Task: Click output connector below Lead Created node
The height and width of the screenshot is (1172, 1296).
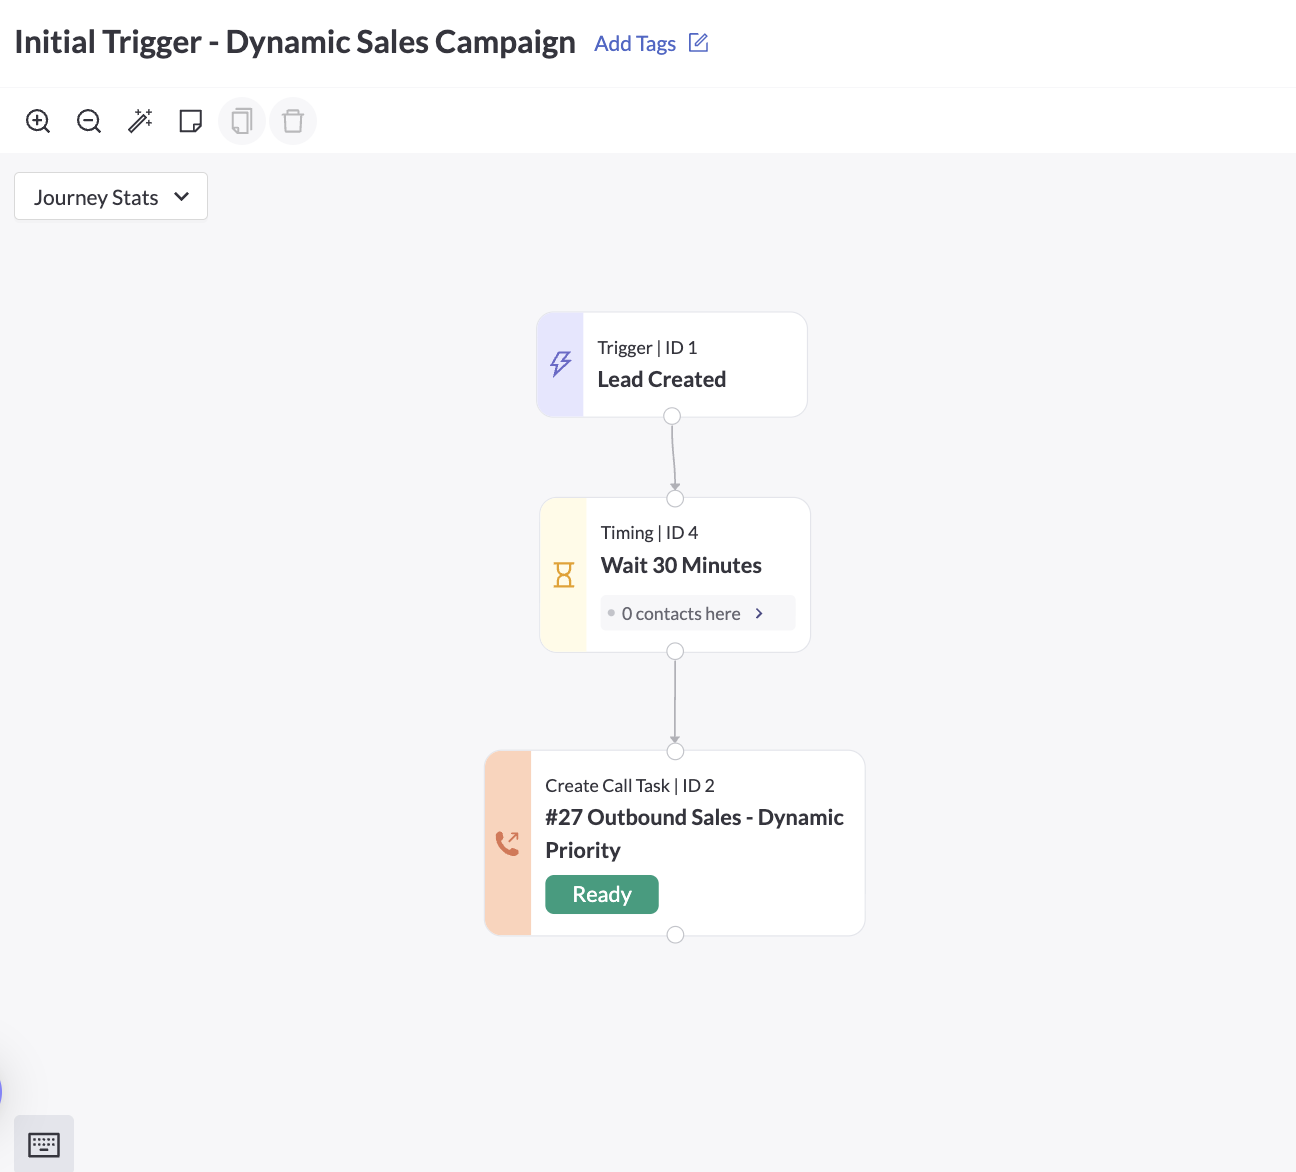Action: (672, 416)
